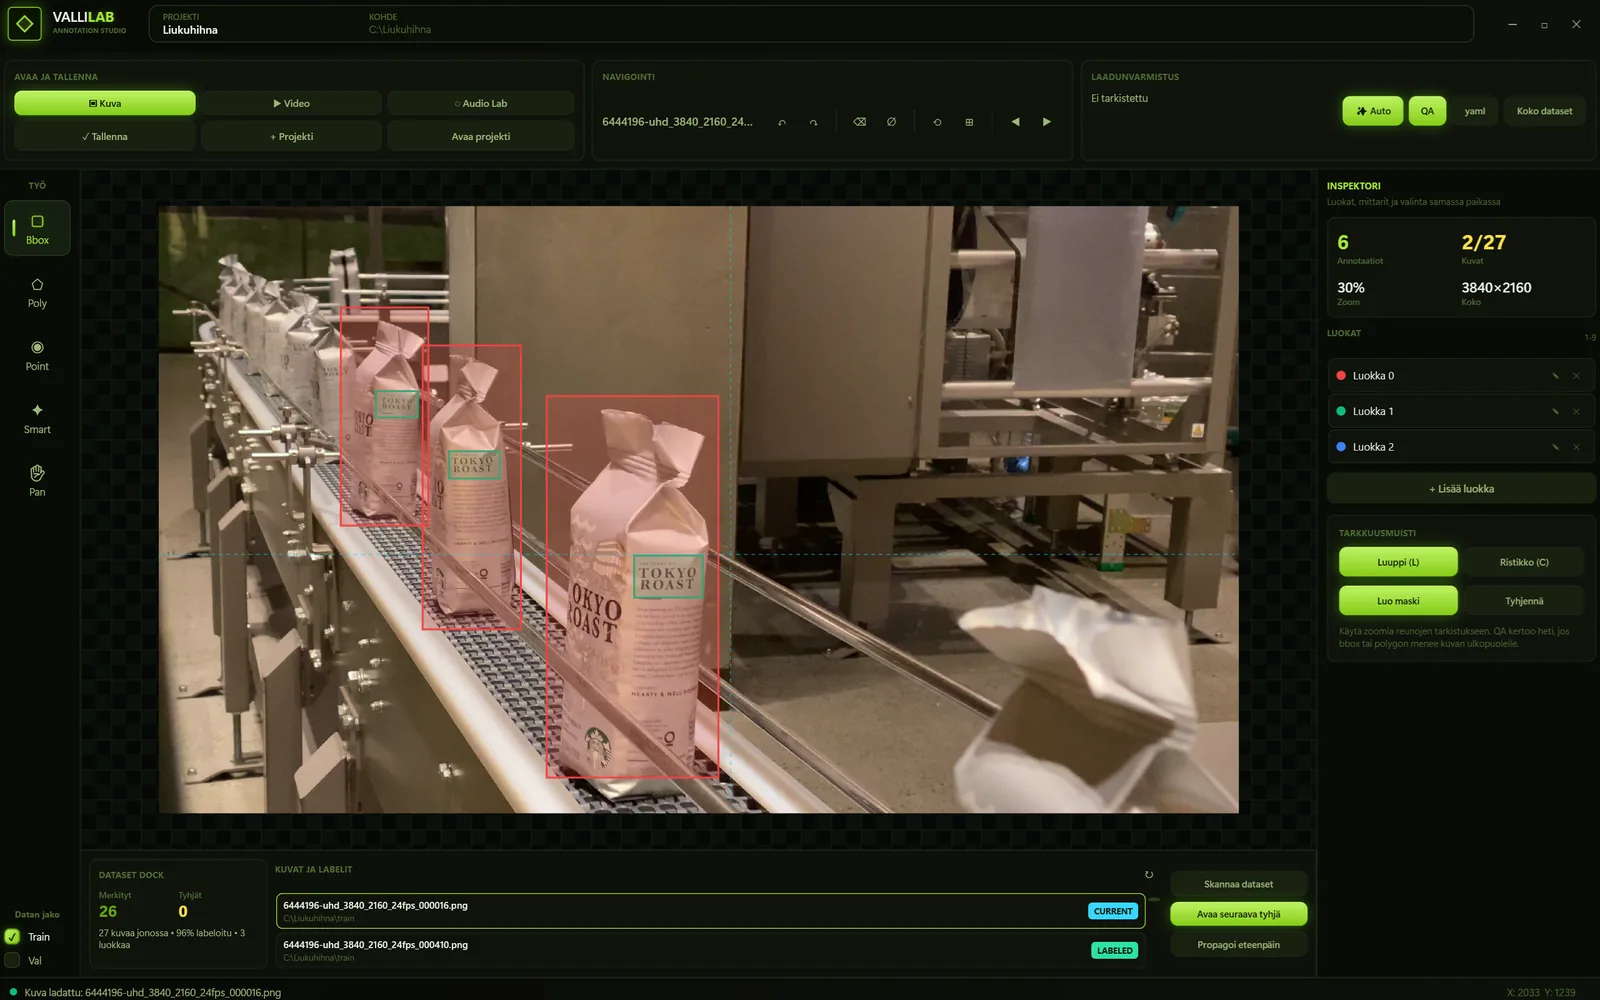
Task: Click green Luokka 1 color dot
Action: click(1341, 411)
